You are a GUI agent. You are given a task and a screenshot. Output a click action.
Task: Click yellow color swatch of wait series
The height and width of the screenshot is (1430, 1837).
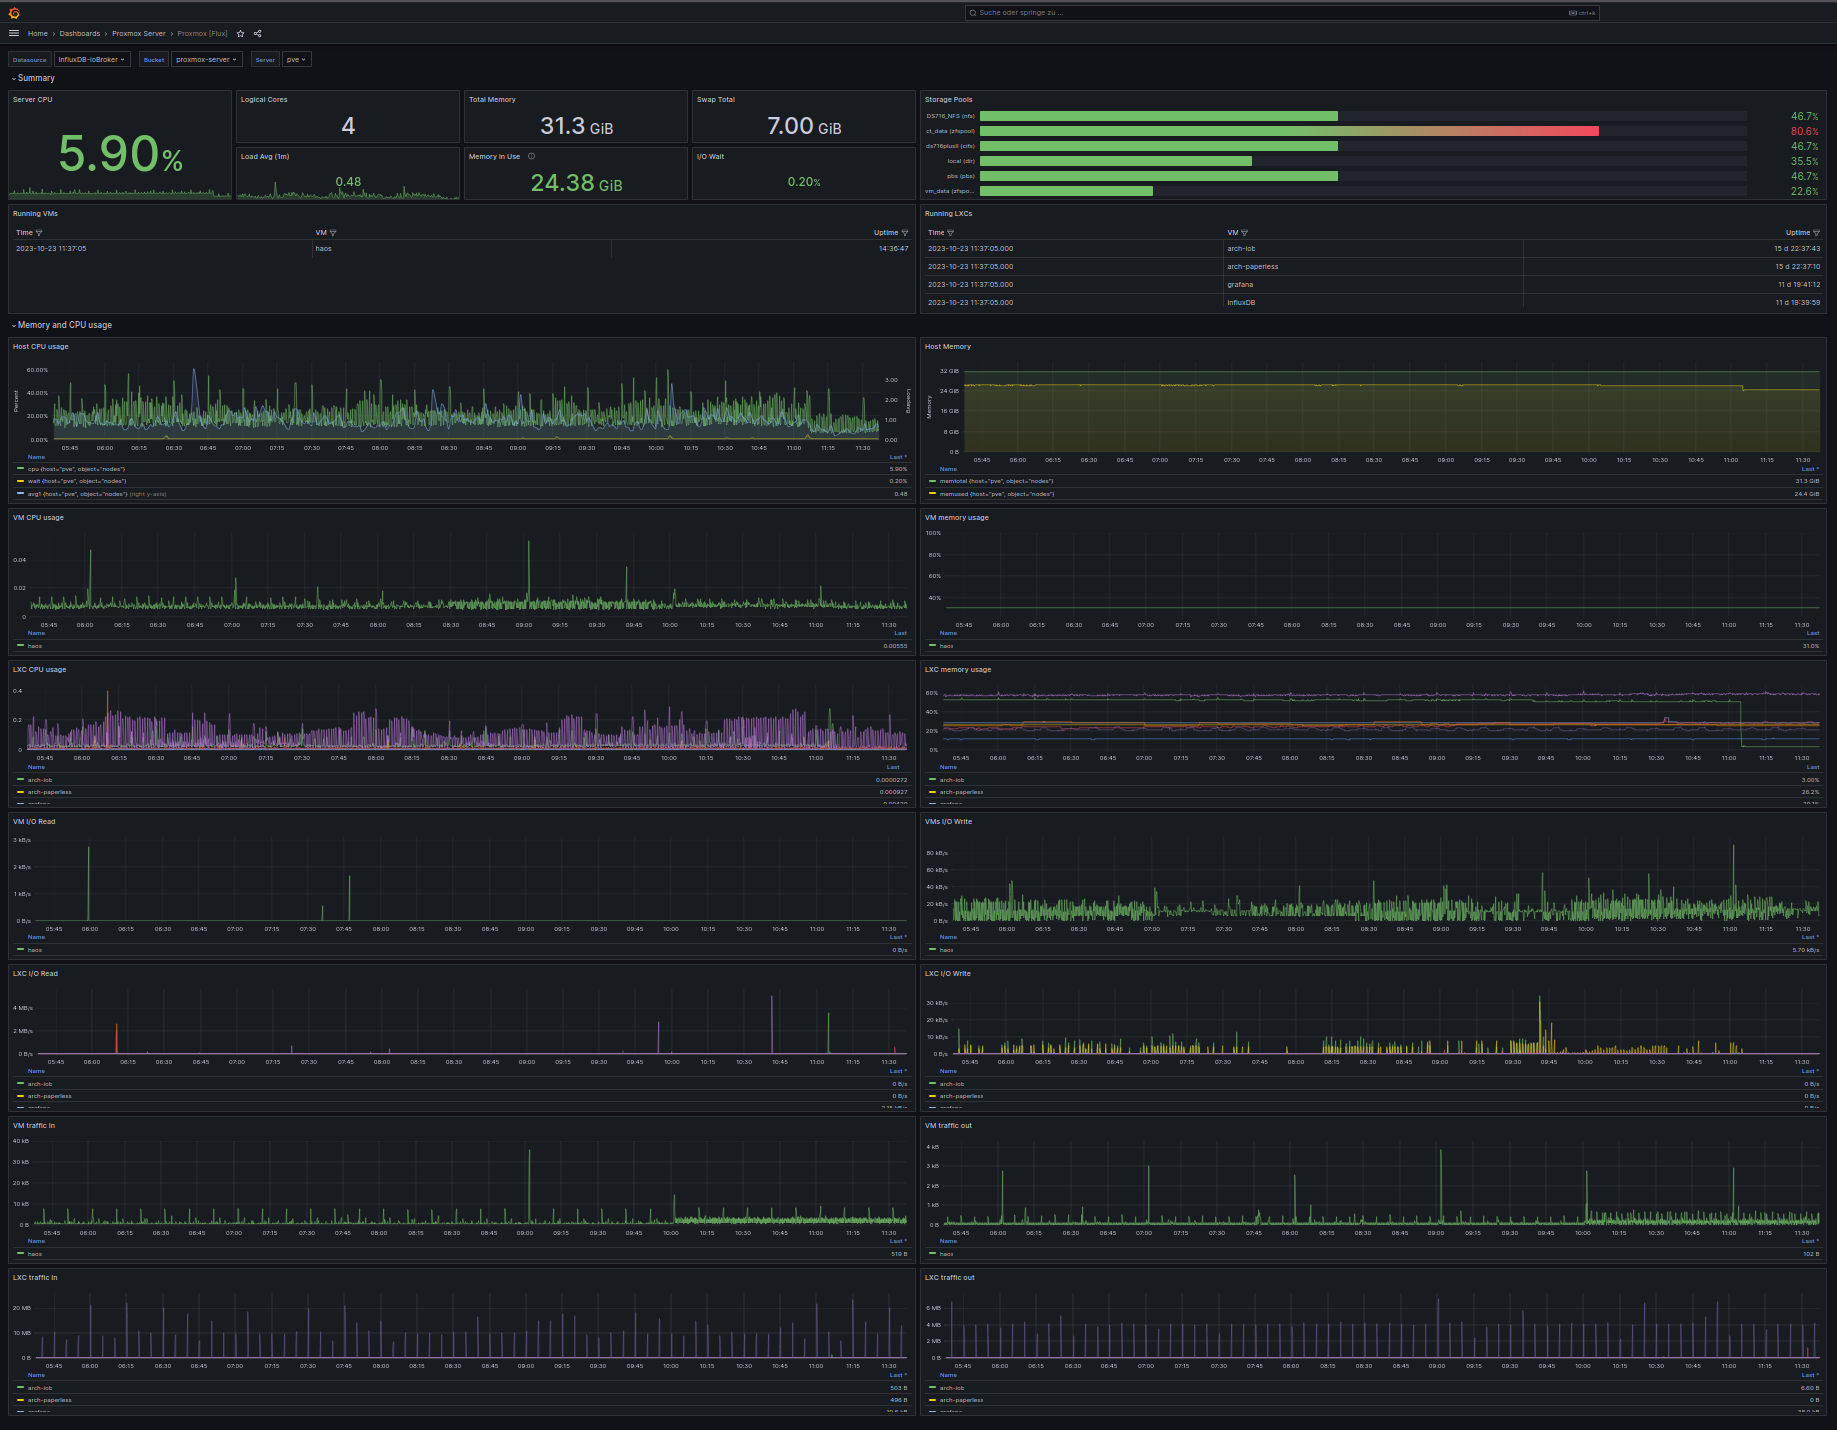click(20, 481)
